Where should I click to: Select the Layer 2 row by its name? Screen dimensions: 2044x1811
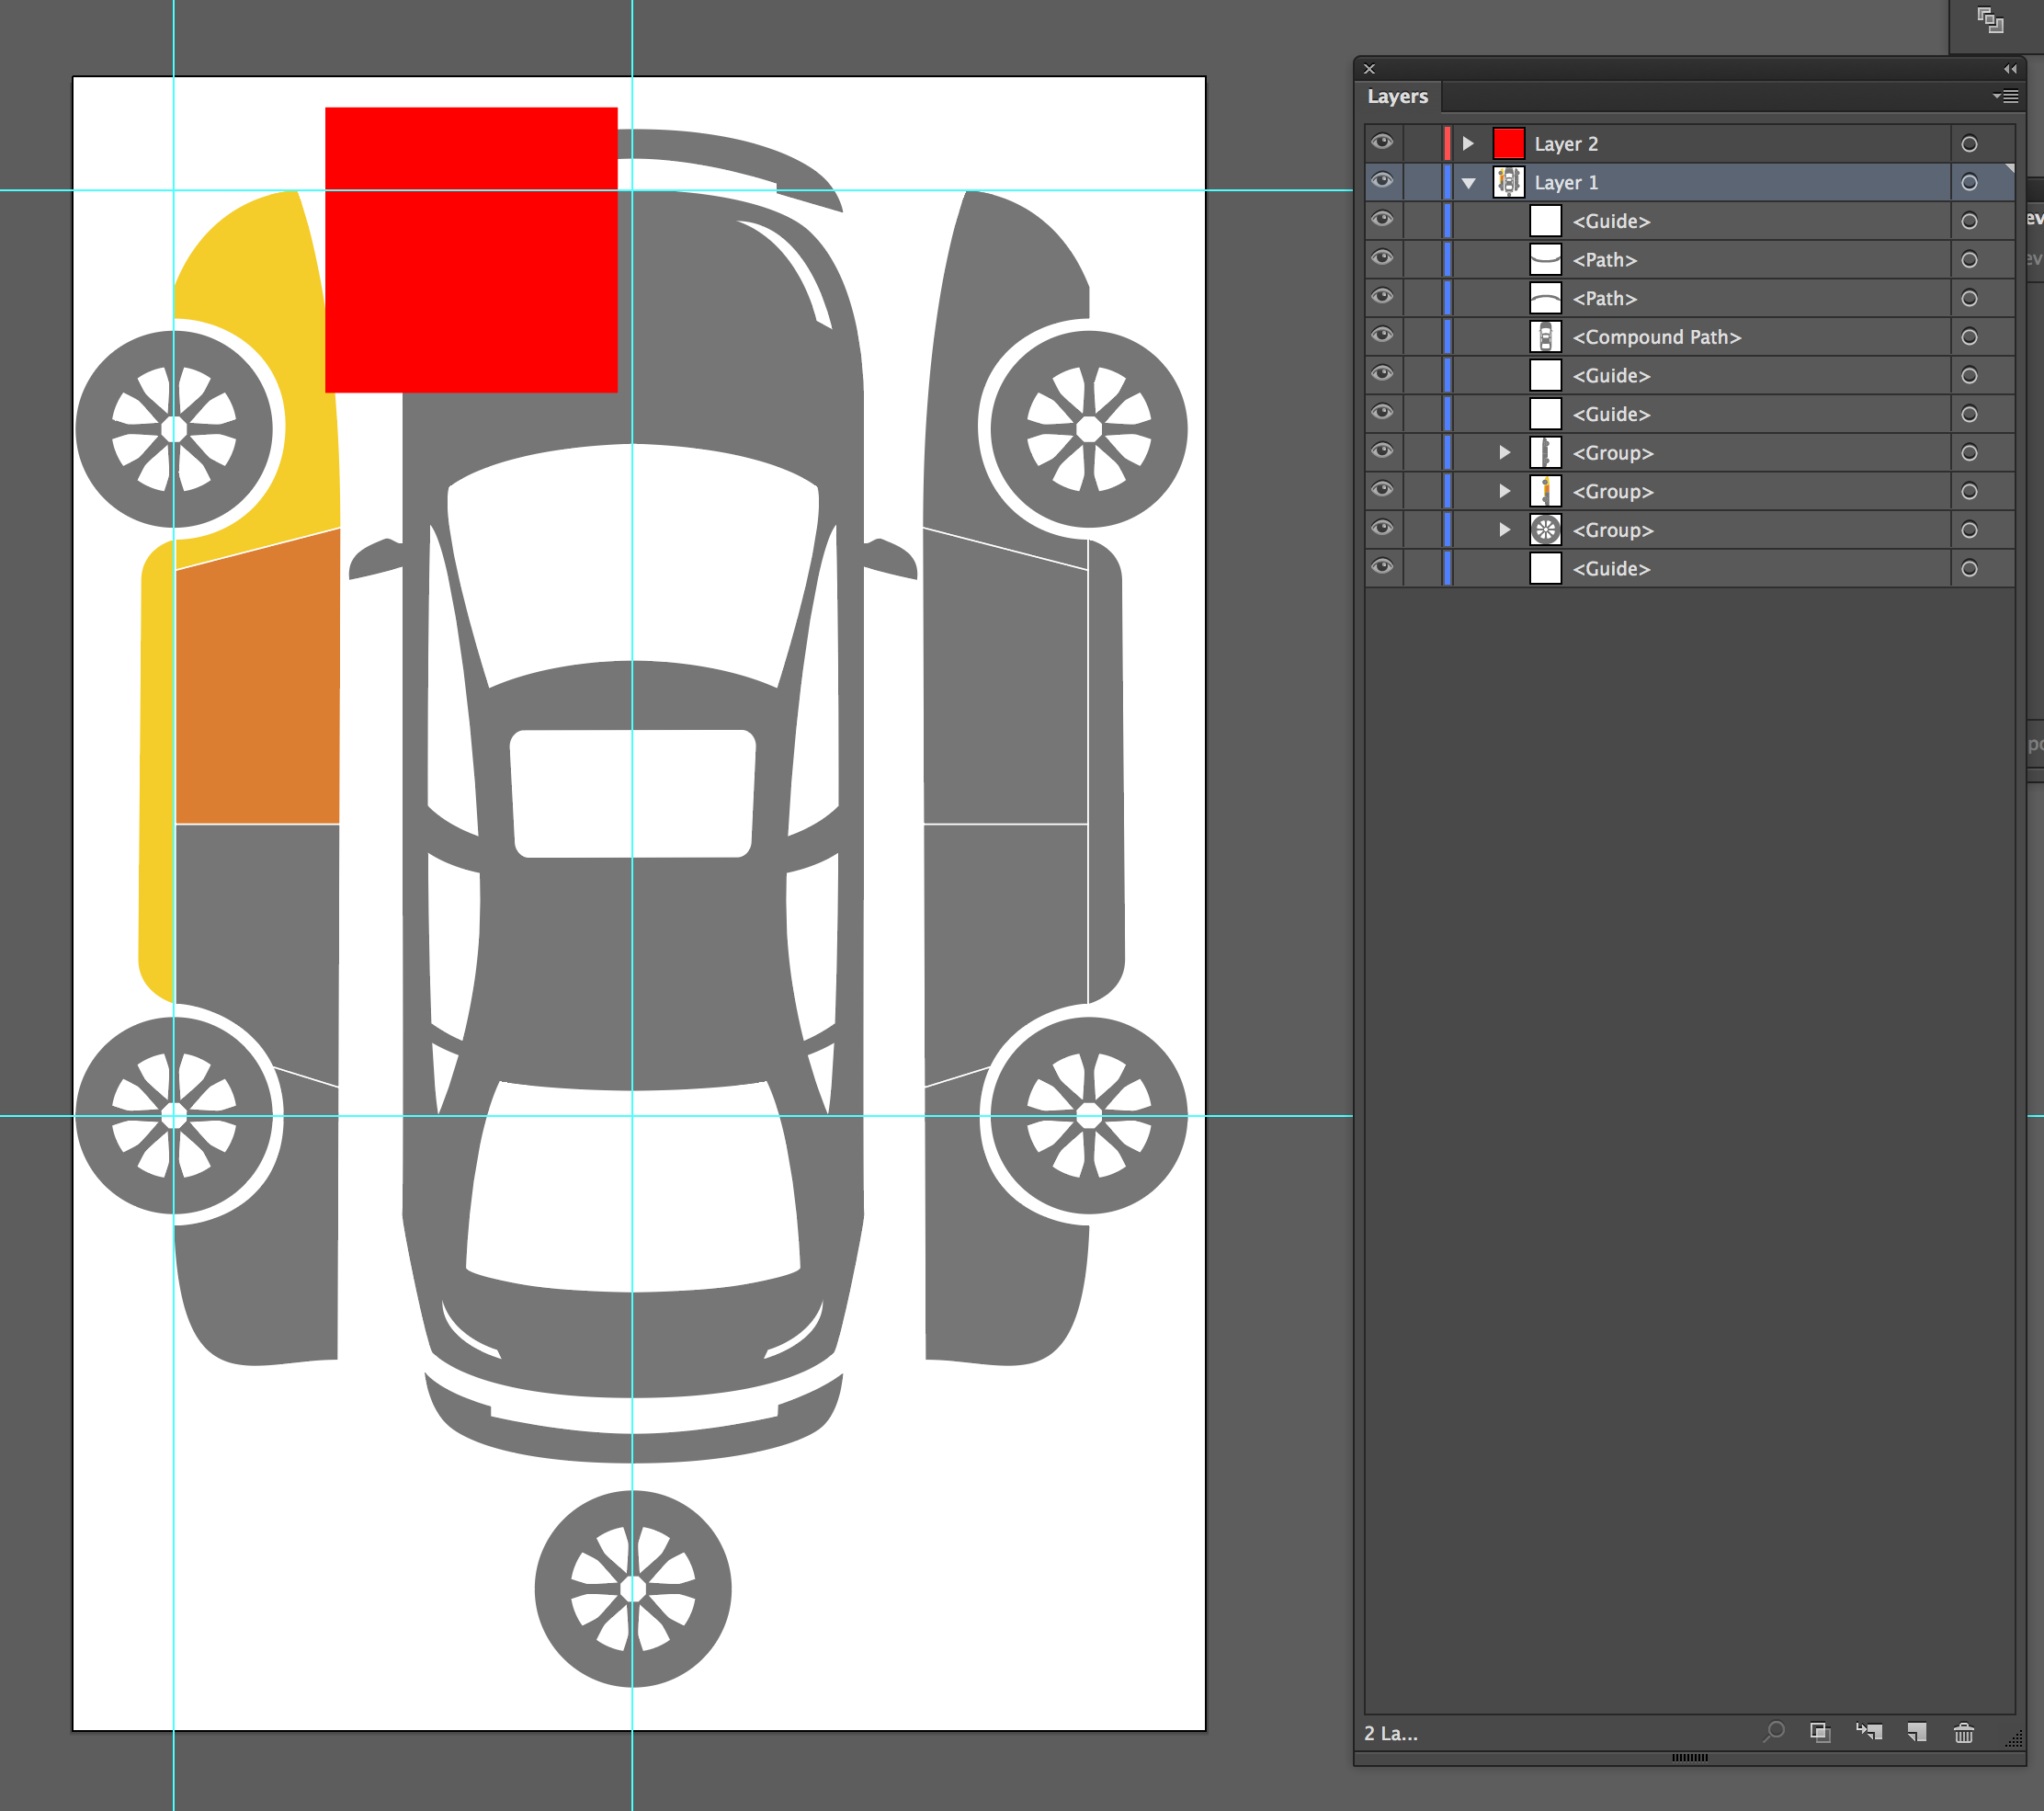pyautogui.click(x=1566, y=144)
